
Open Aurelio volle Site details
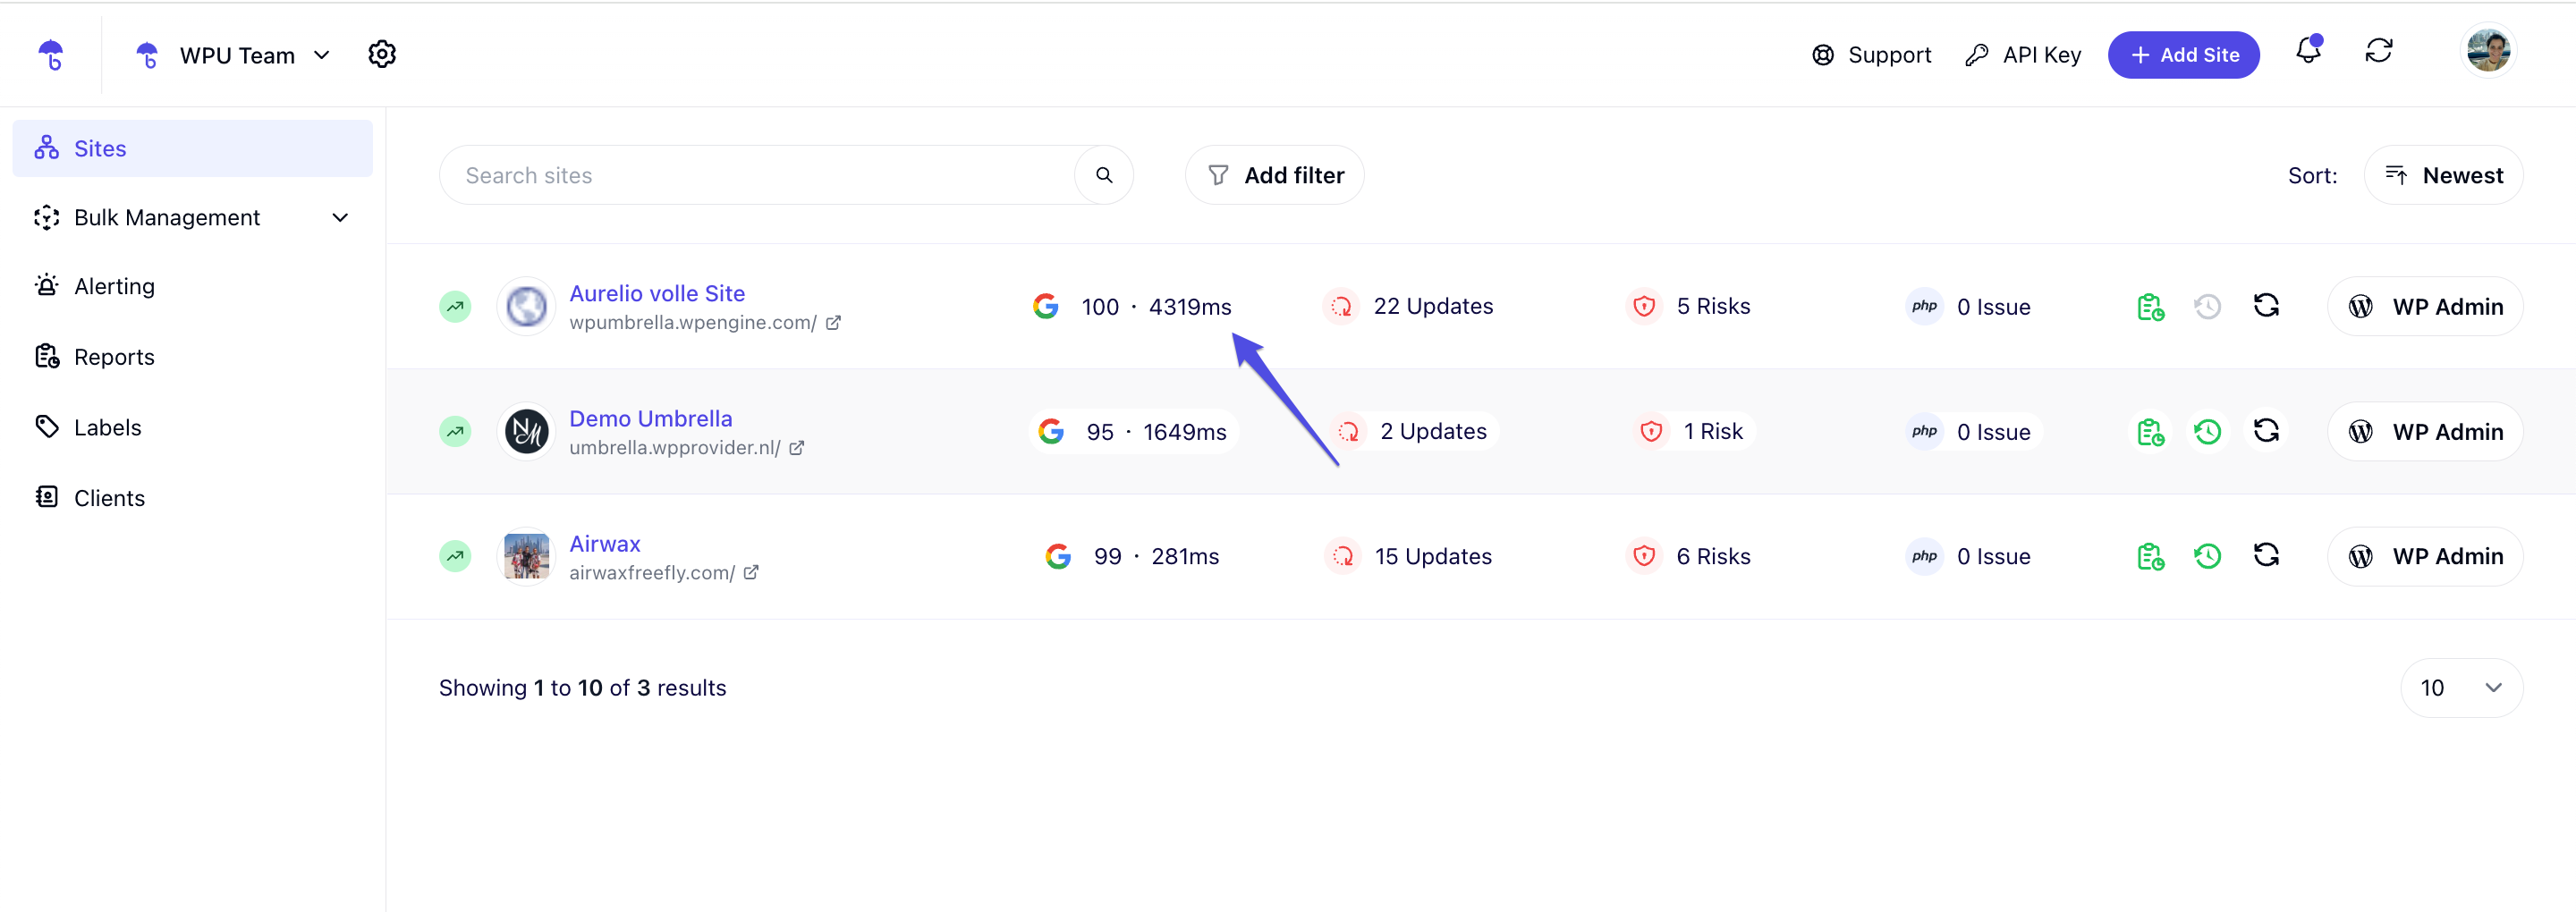657,293
